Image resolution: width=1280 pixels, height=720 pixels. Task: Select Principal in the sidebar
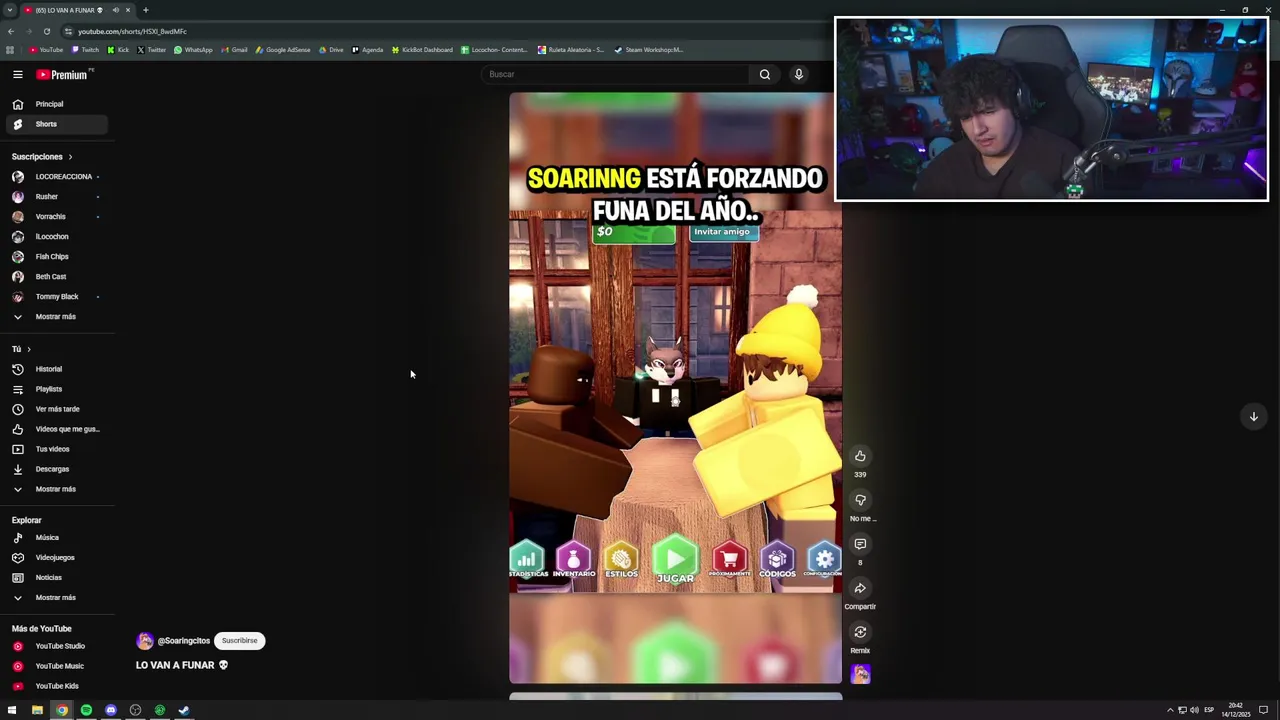[x=56, y=104]
